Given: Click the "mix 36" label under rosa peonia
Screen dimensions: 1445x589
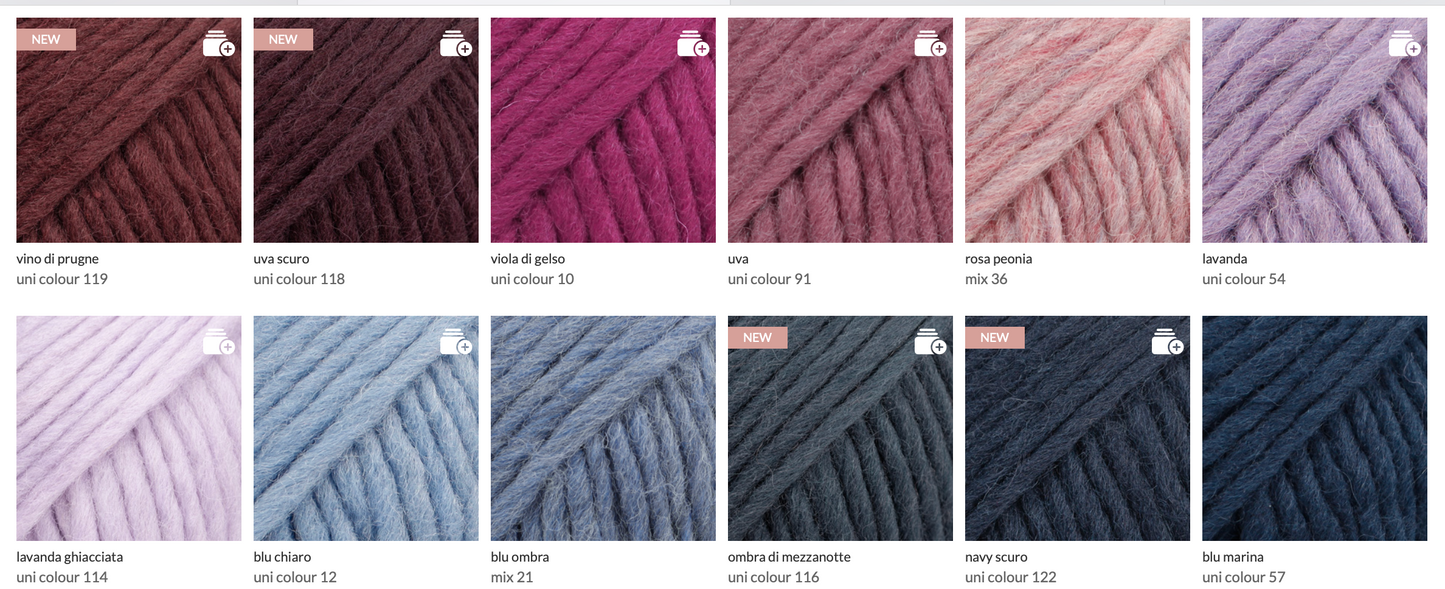Looking at the screenshot, I should click(986, 279).
